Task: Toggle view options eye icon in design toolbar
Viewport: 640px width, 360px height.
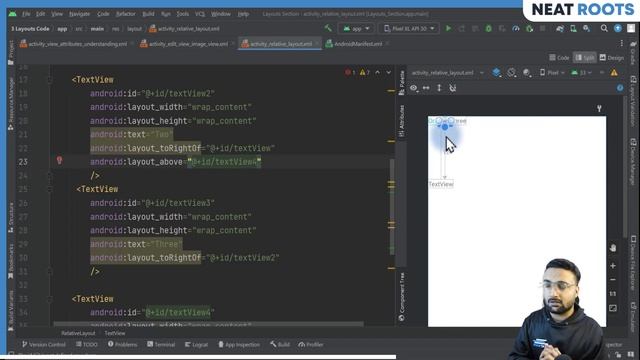Action: pyautogui.click(x=413, y=88)
